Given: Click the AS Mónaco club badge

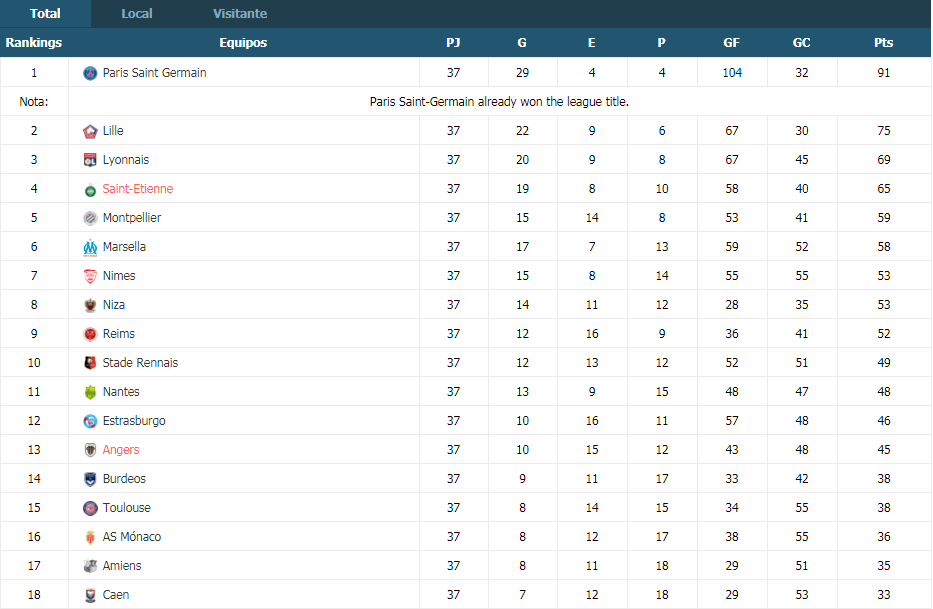Looking at the screenshot, I should [x=90, y=538].
